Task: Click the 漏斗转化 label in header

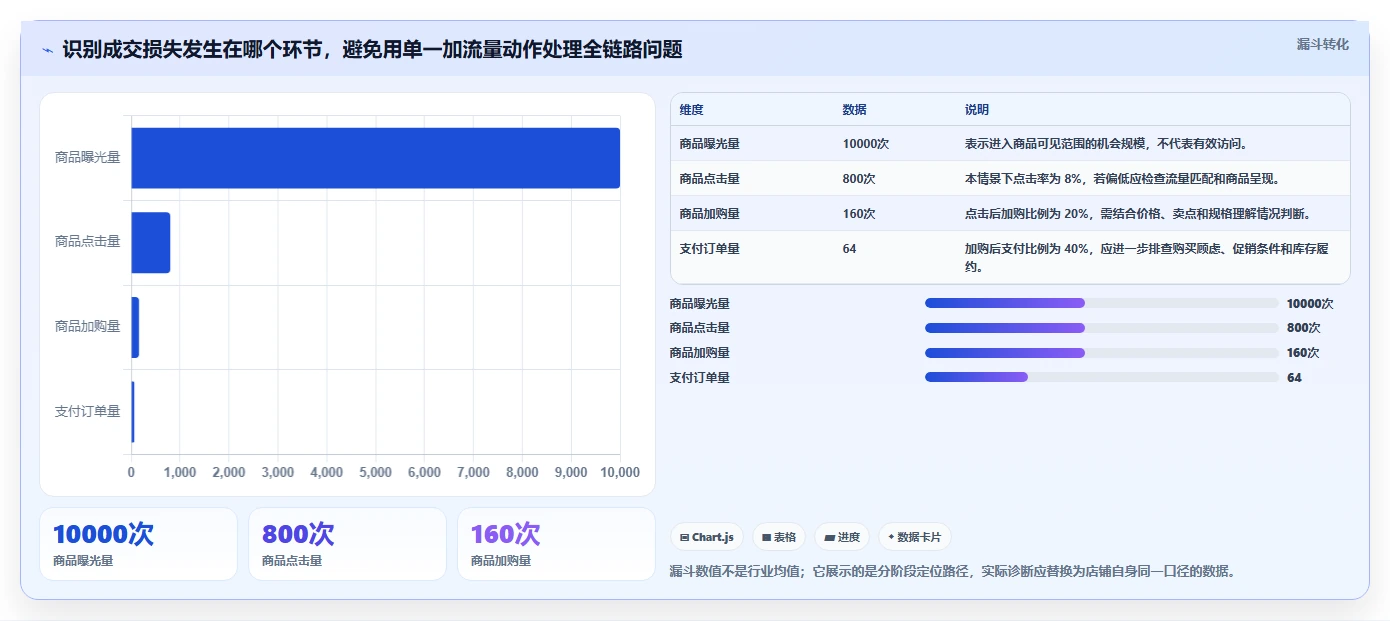Action: pyautogui.click(x=1322, y=44)
